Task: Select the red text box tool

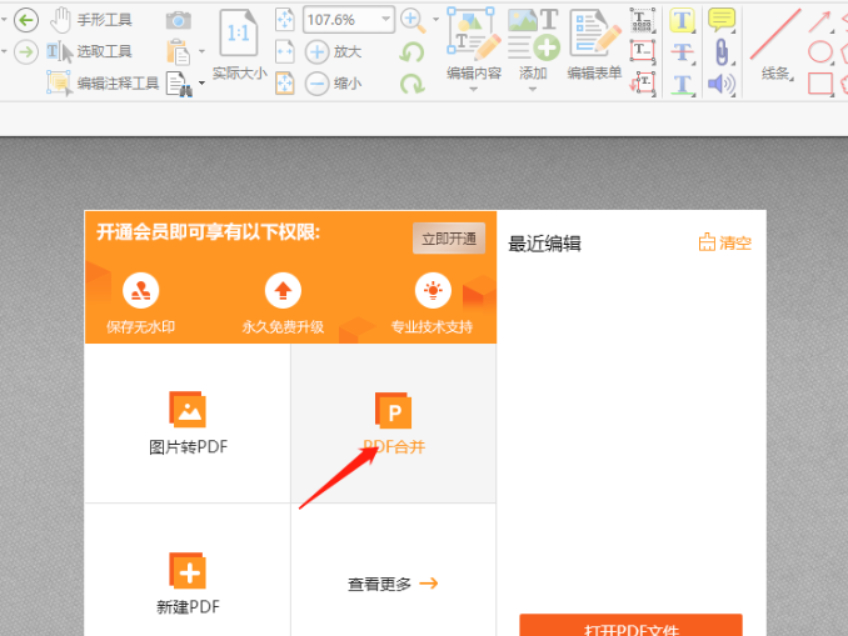Action: pos(643,51)
